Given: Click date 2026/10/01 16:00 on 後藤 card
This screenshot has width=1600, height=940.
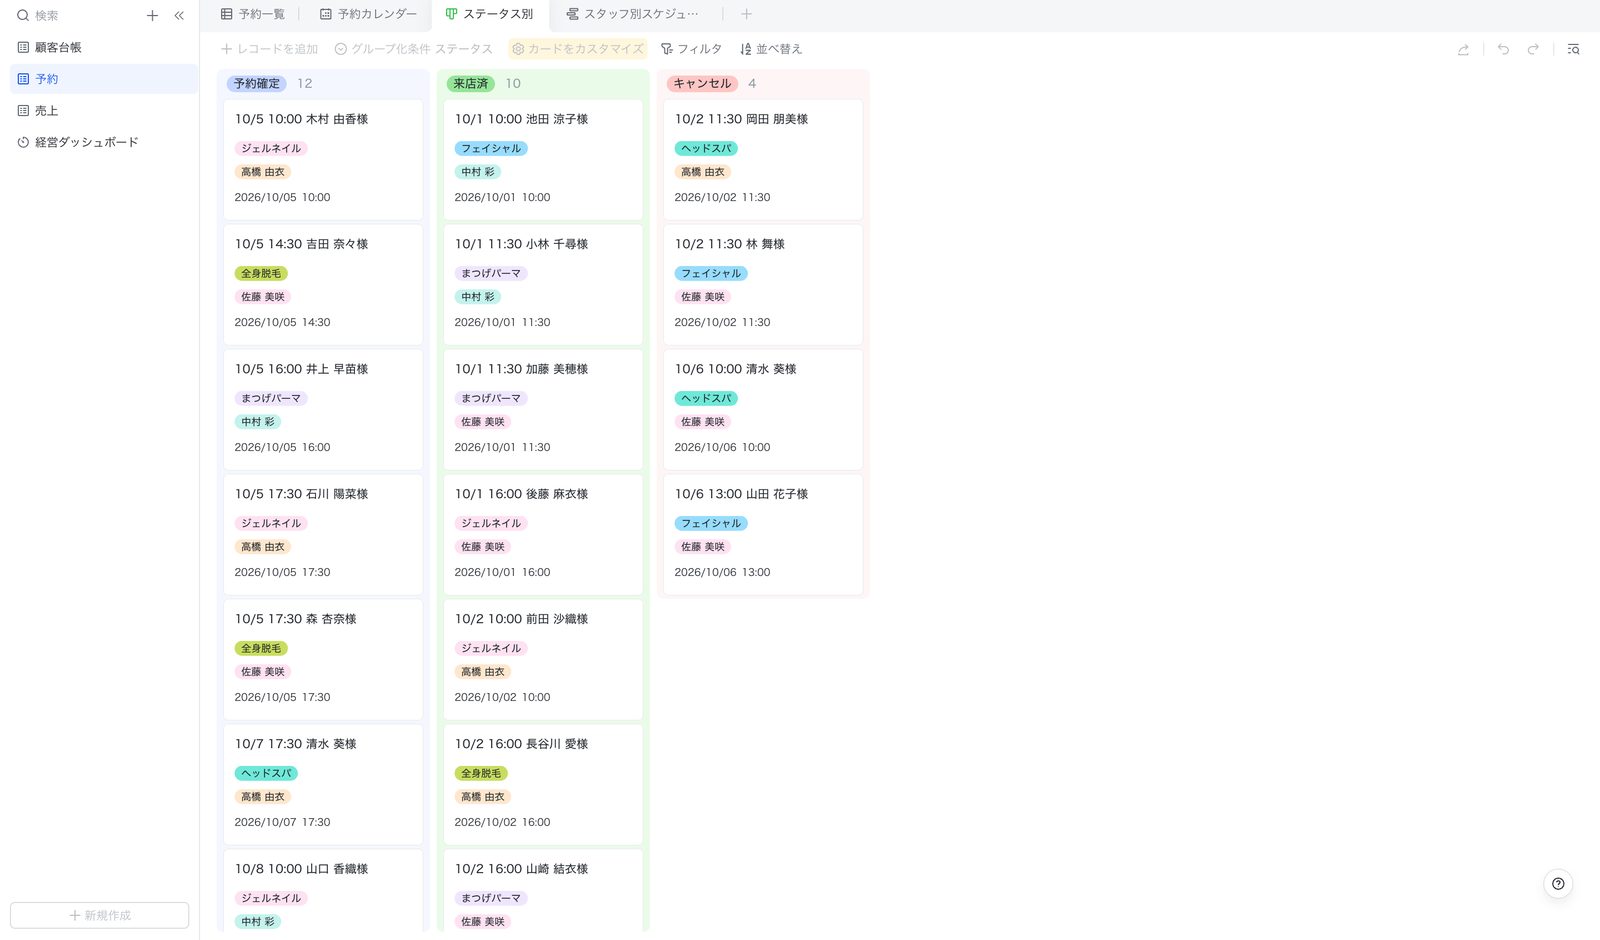Looking at the screenshot, I should [x=502, y=572].
